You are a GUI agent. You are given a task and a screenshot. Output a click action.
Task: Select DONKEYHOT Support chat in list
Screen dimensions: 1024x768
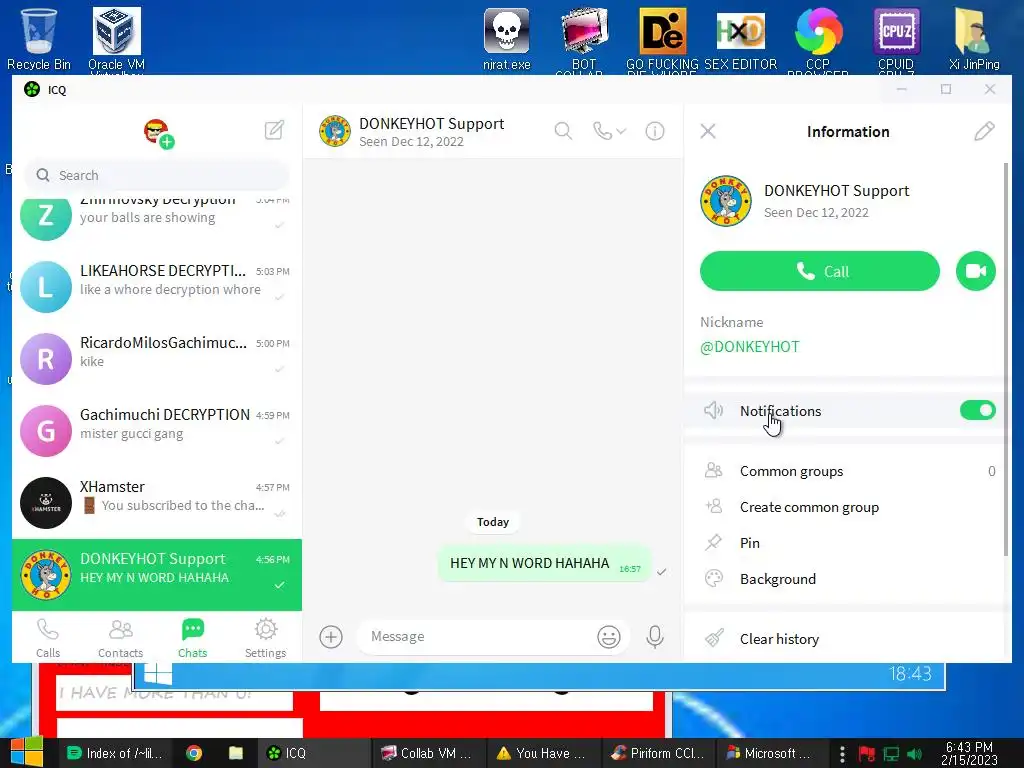tap(157, 575)
